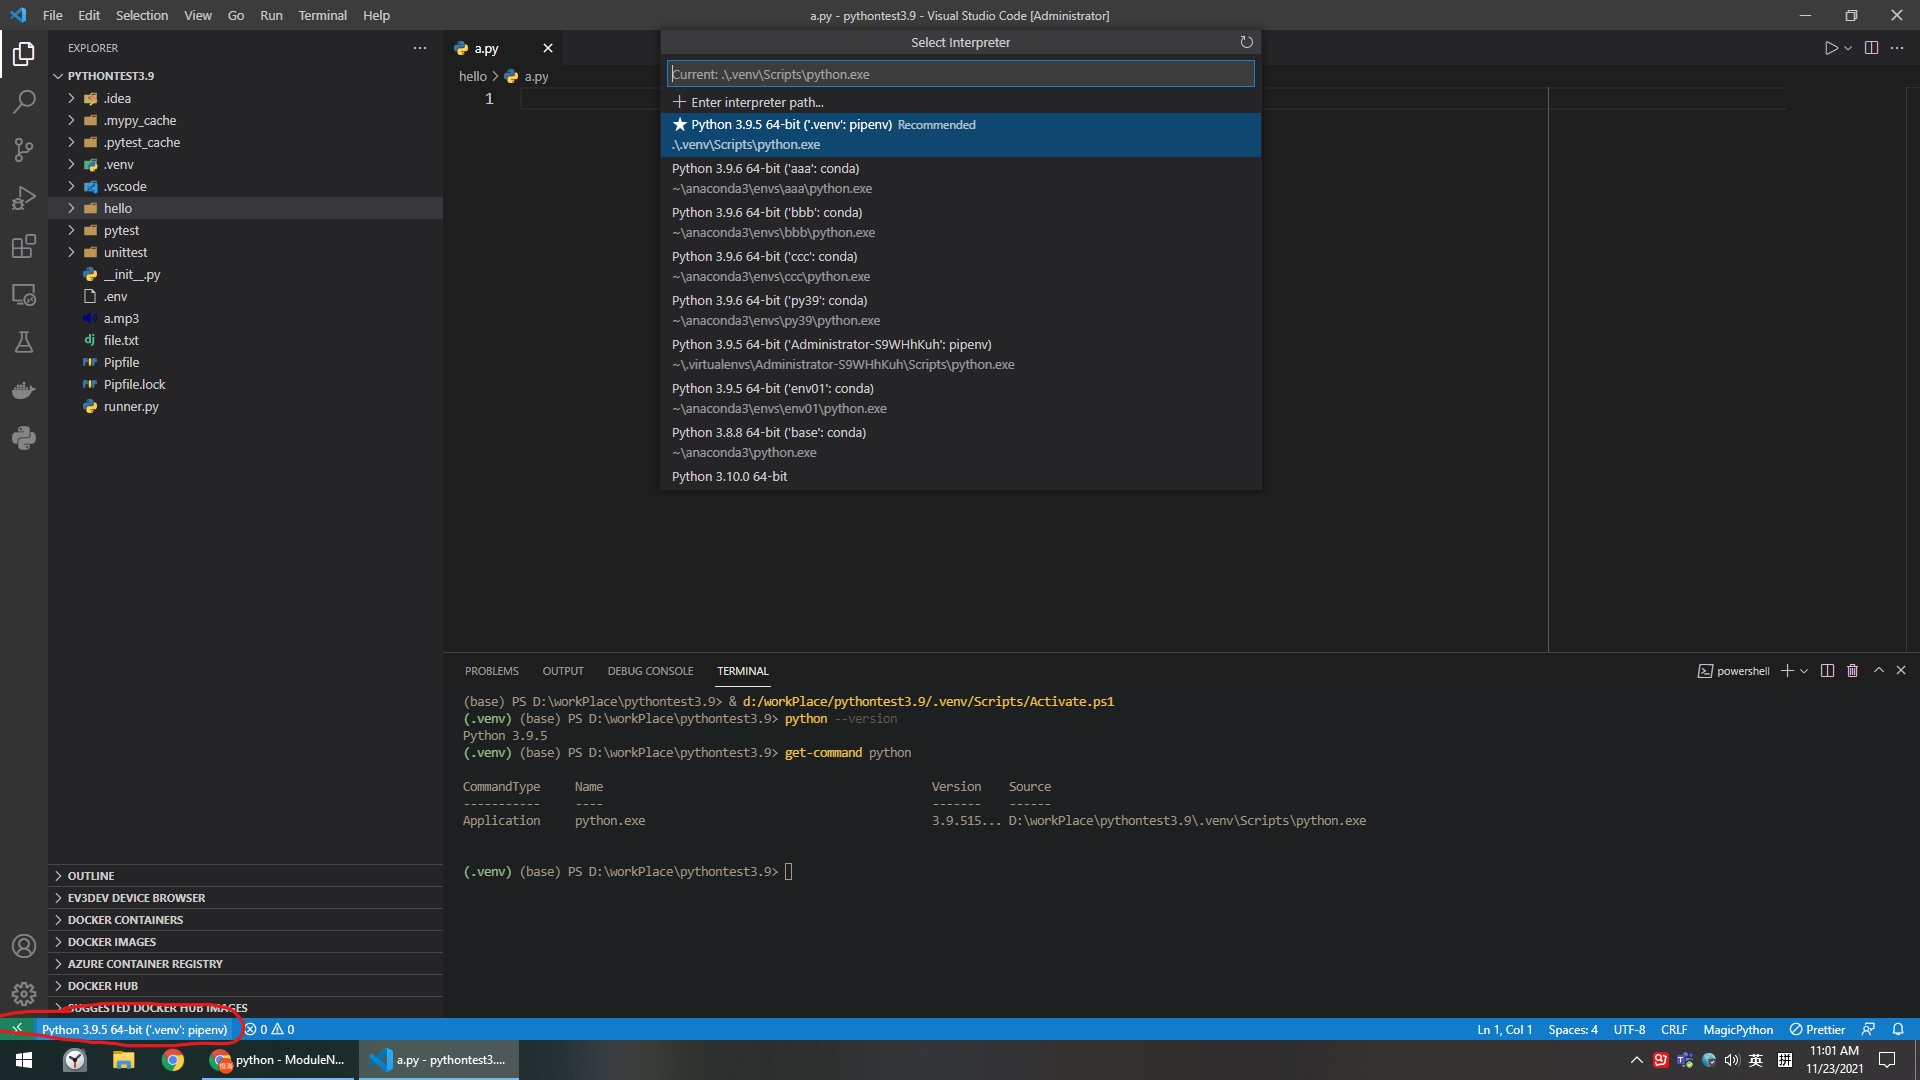Open the File menu
Screen dimensions: 1920x1080
(53, 15)
